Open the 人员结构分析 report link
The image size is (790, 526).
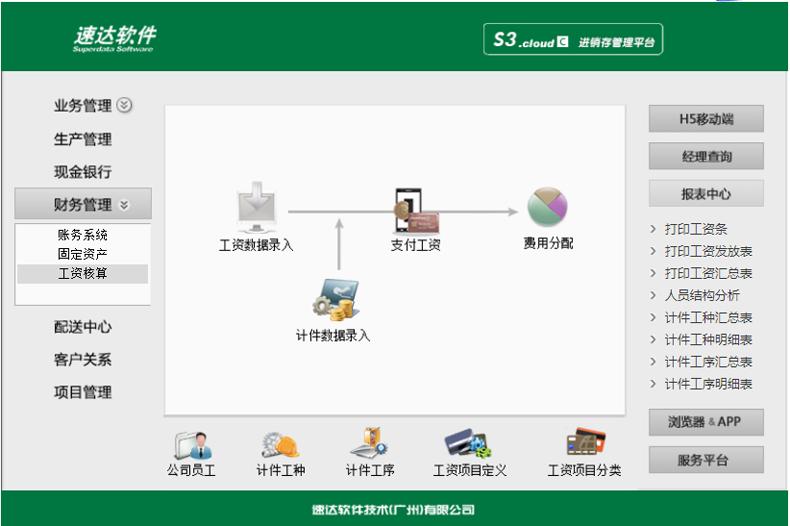[x=702, y=295]
